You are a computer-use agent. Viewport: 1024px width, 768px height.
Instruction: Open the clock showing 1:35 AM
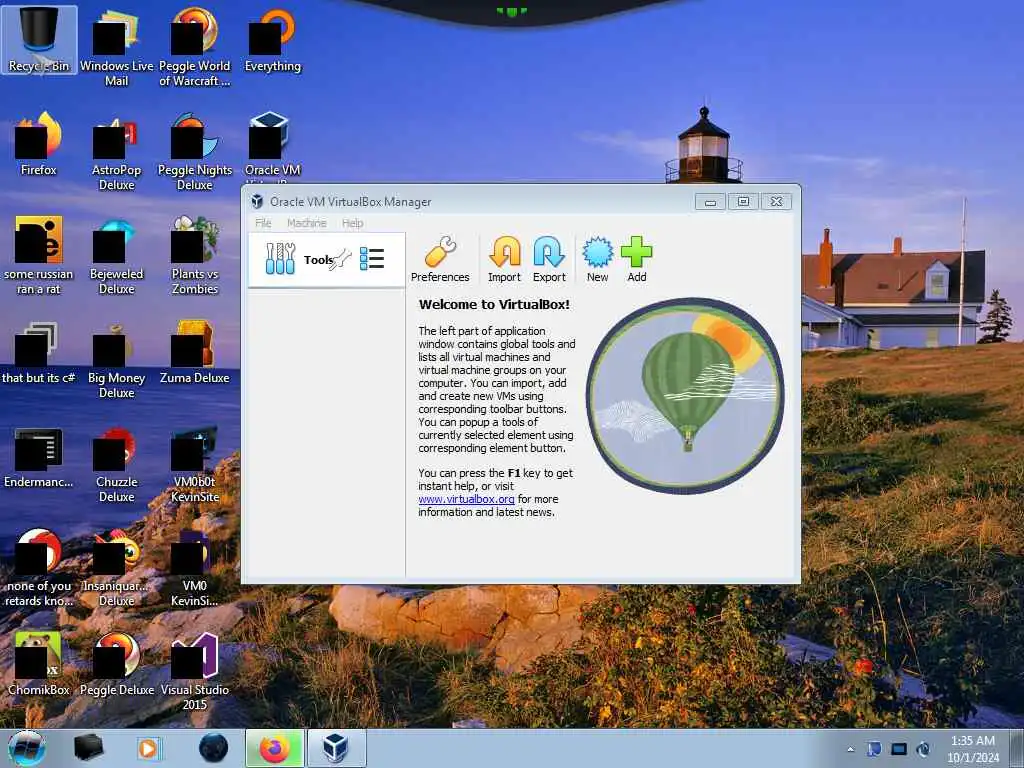(972, 749)
